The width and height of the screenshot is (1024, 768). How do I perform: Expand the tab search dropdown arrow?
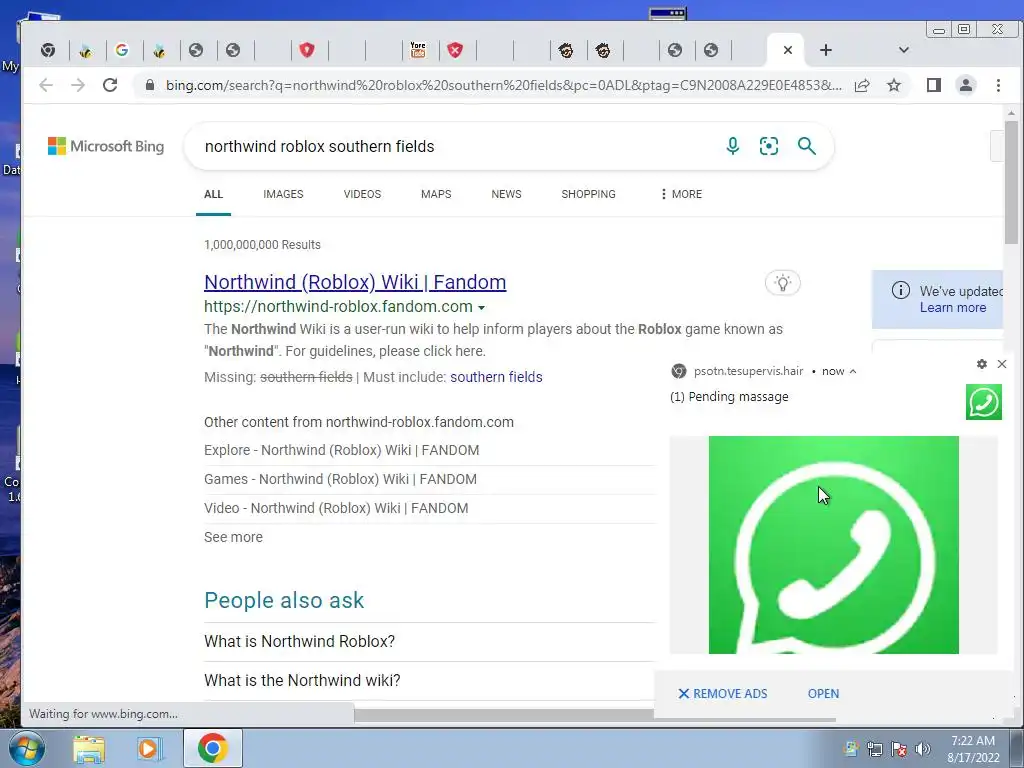(904, 50)
